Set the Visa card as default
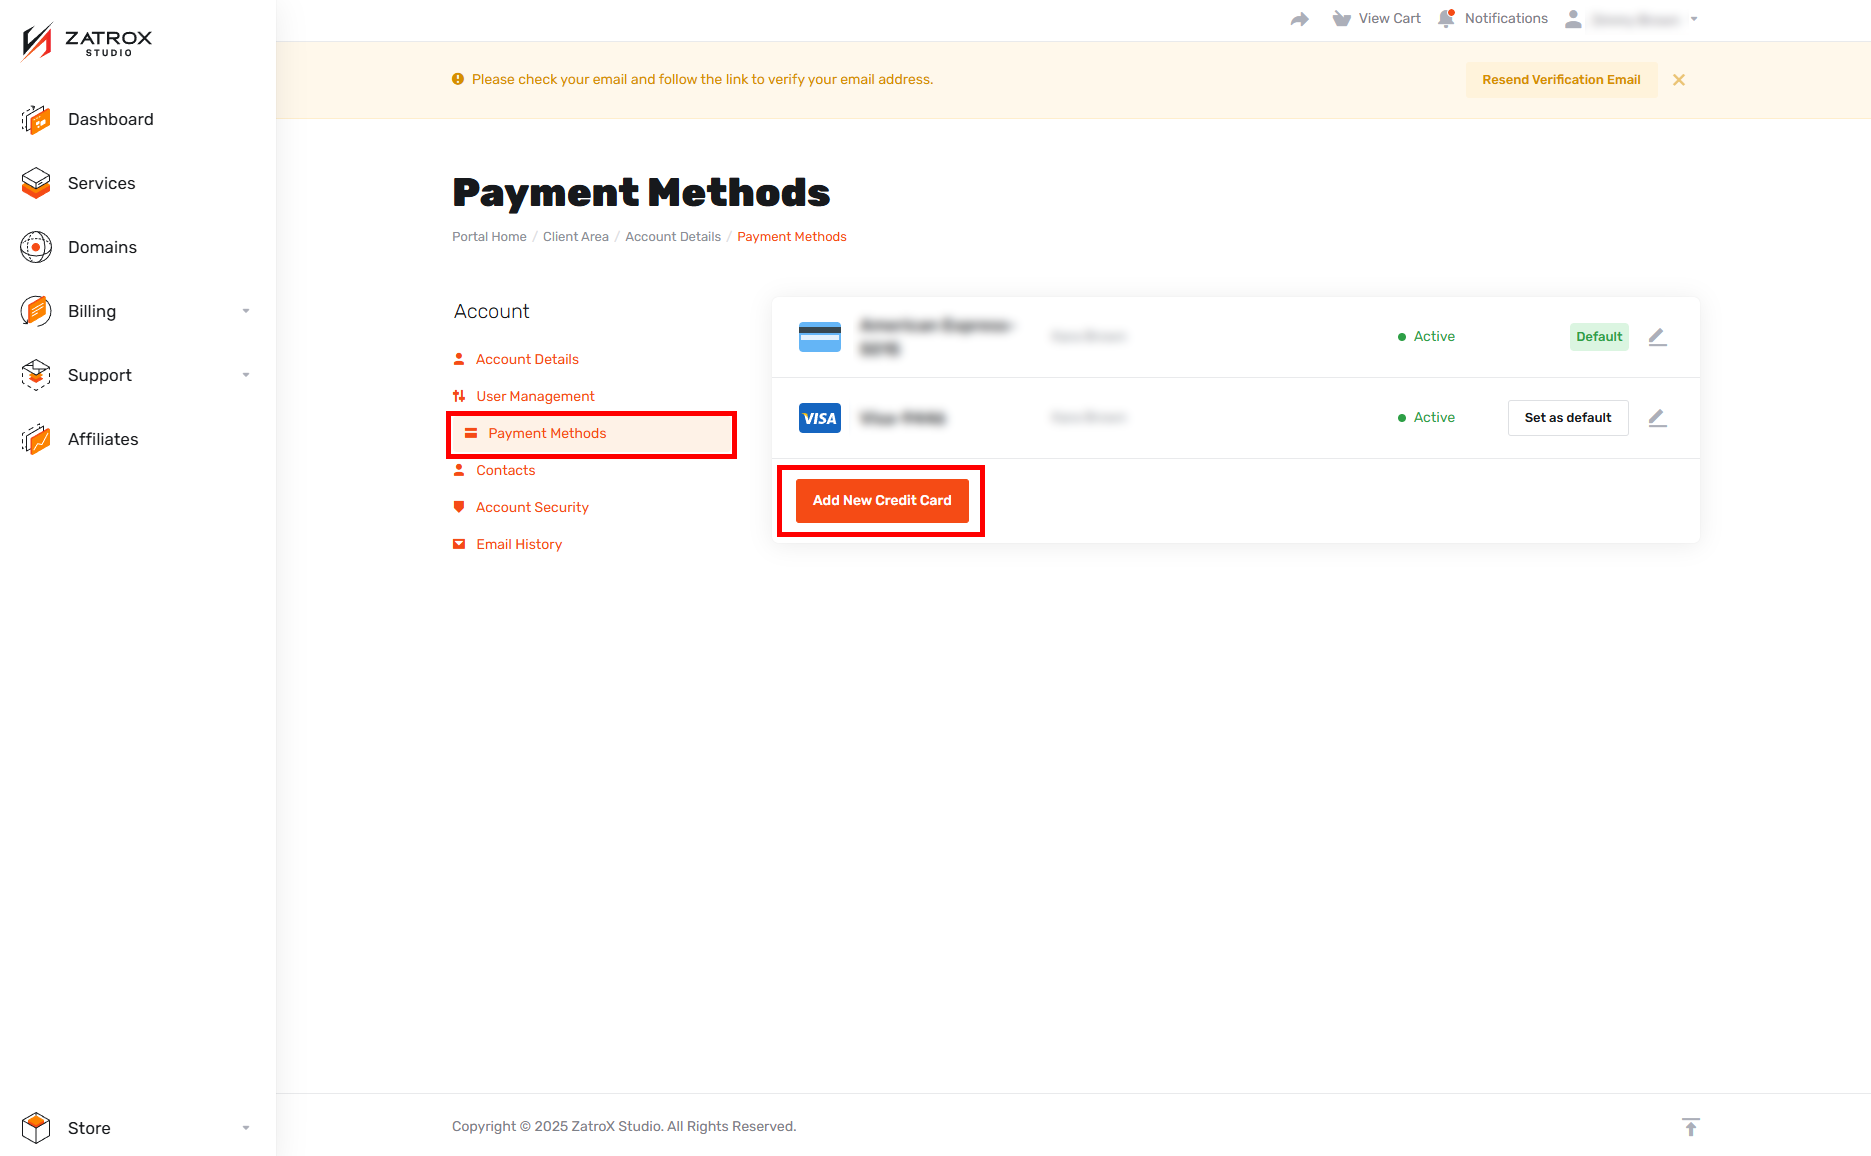This screenshot has width=1871, height=1156. [x=1568, y=418]
